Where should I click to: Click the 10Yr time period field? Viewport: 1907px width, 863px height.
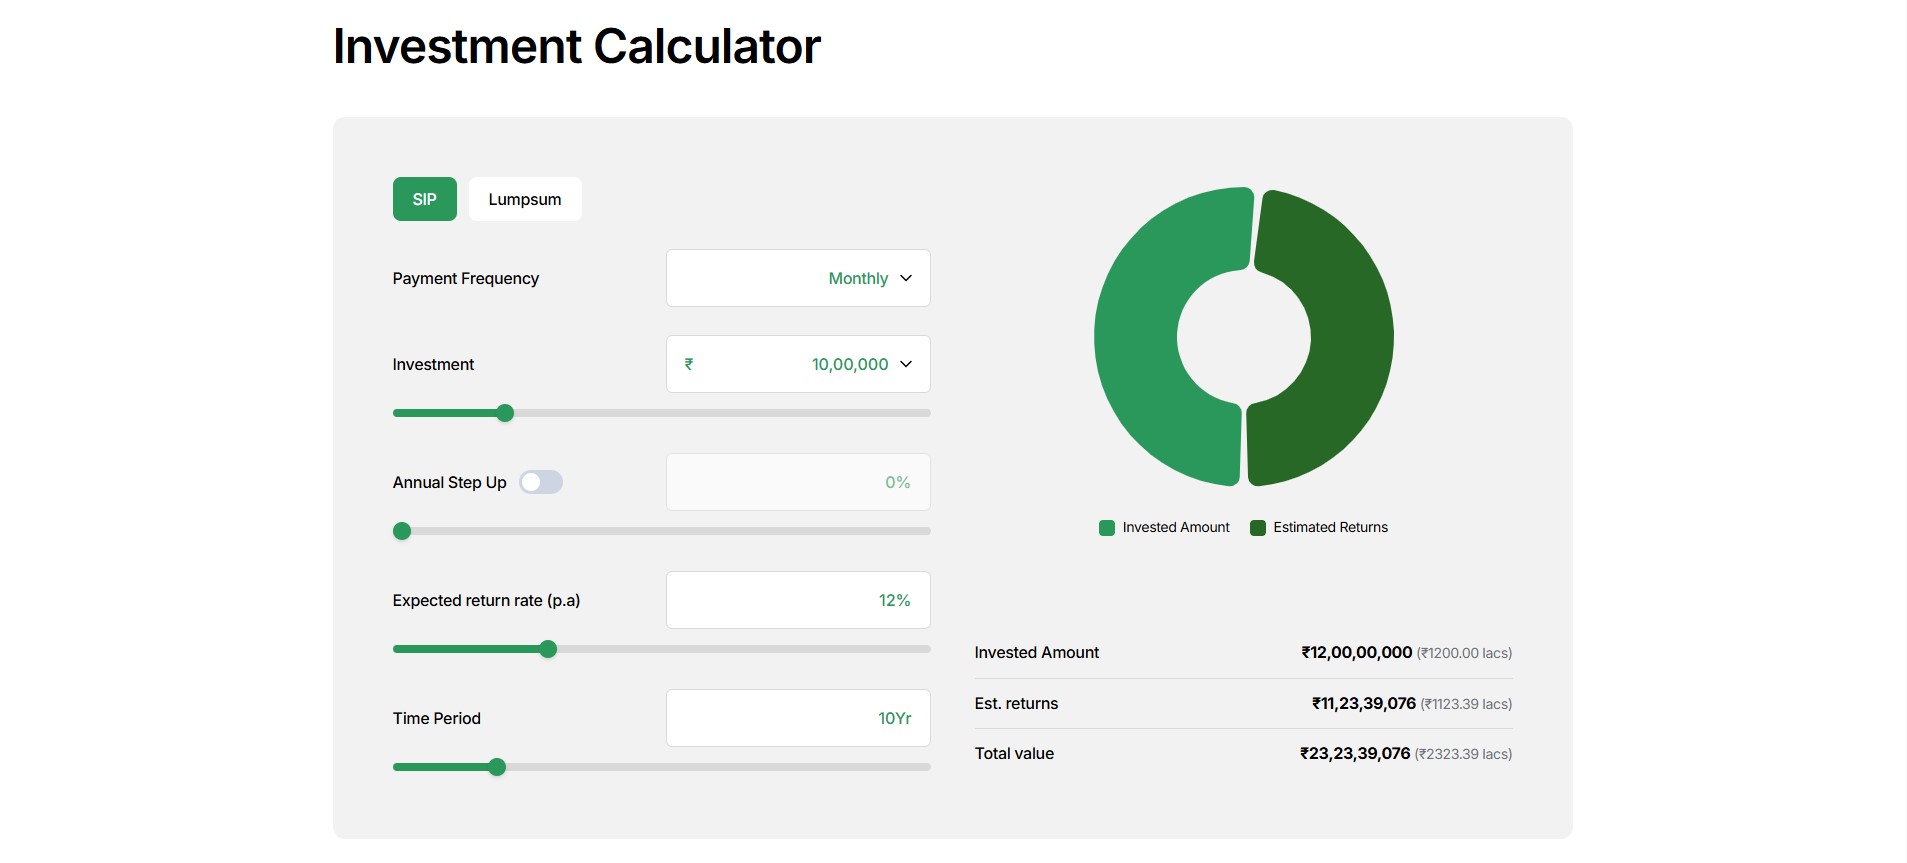click(x=797, y=718)
